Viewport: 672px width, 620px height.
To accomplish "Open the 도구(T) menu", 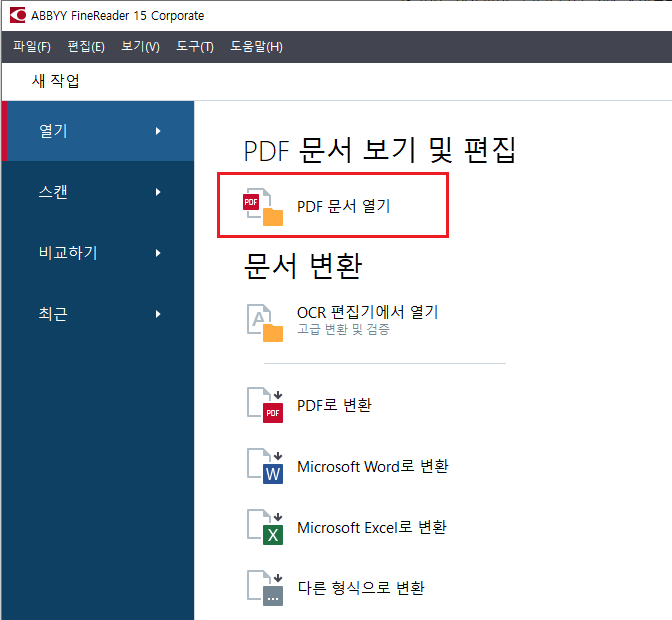I will tap(195, 46).
